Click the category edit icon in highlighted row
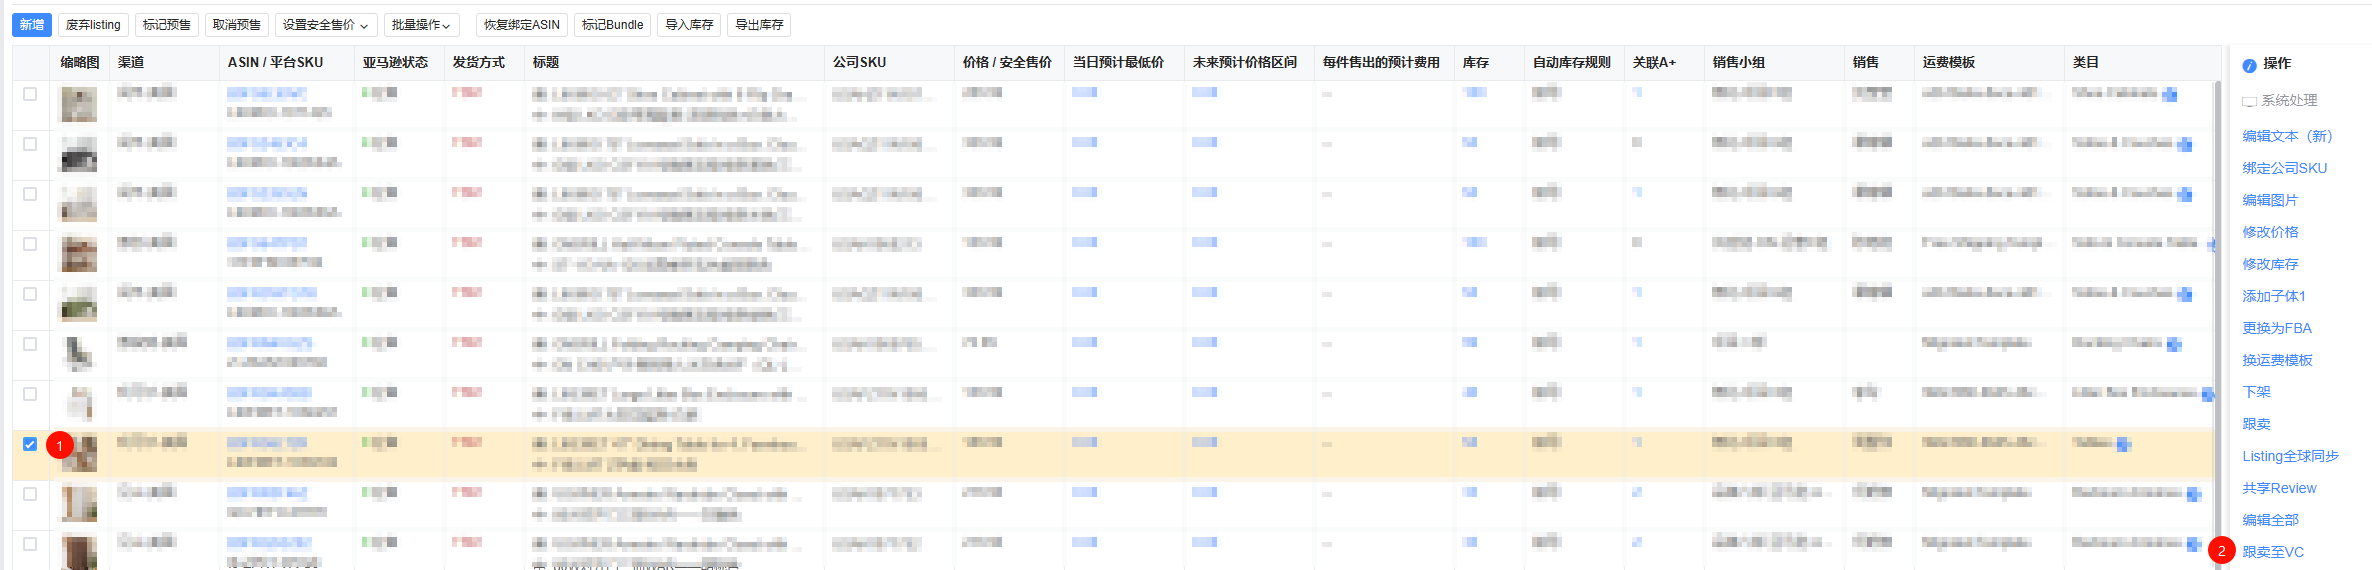 tap(2123, 444)
